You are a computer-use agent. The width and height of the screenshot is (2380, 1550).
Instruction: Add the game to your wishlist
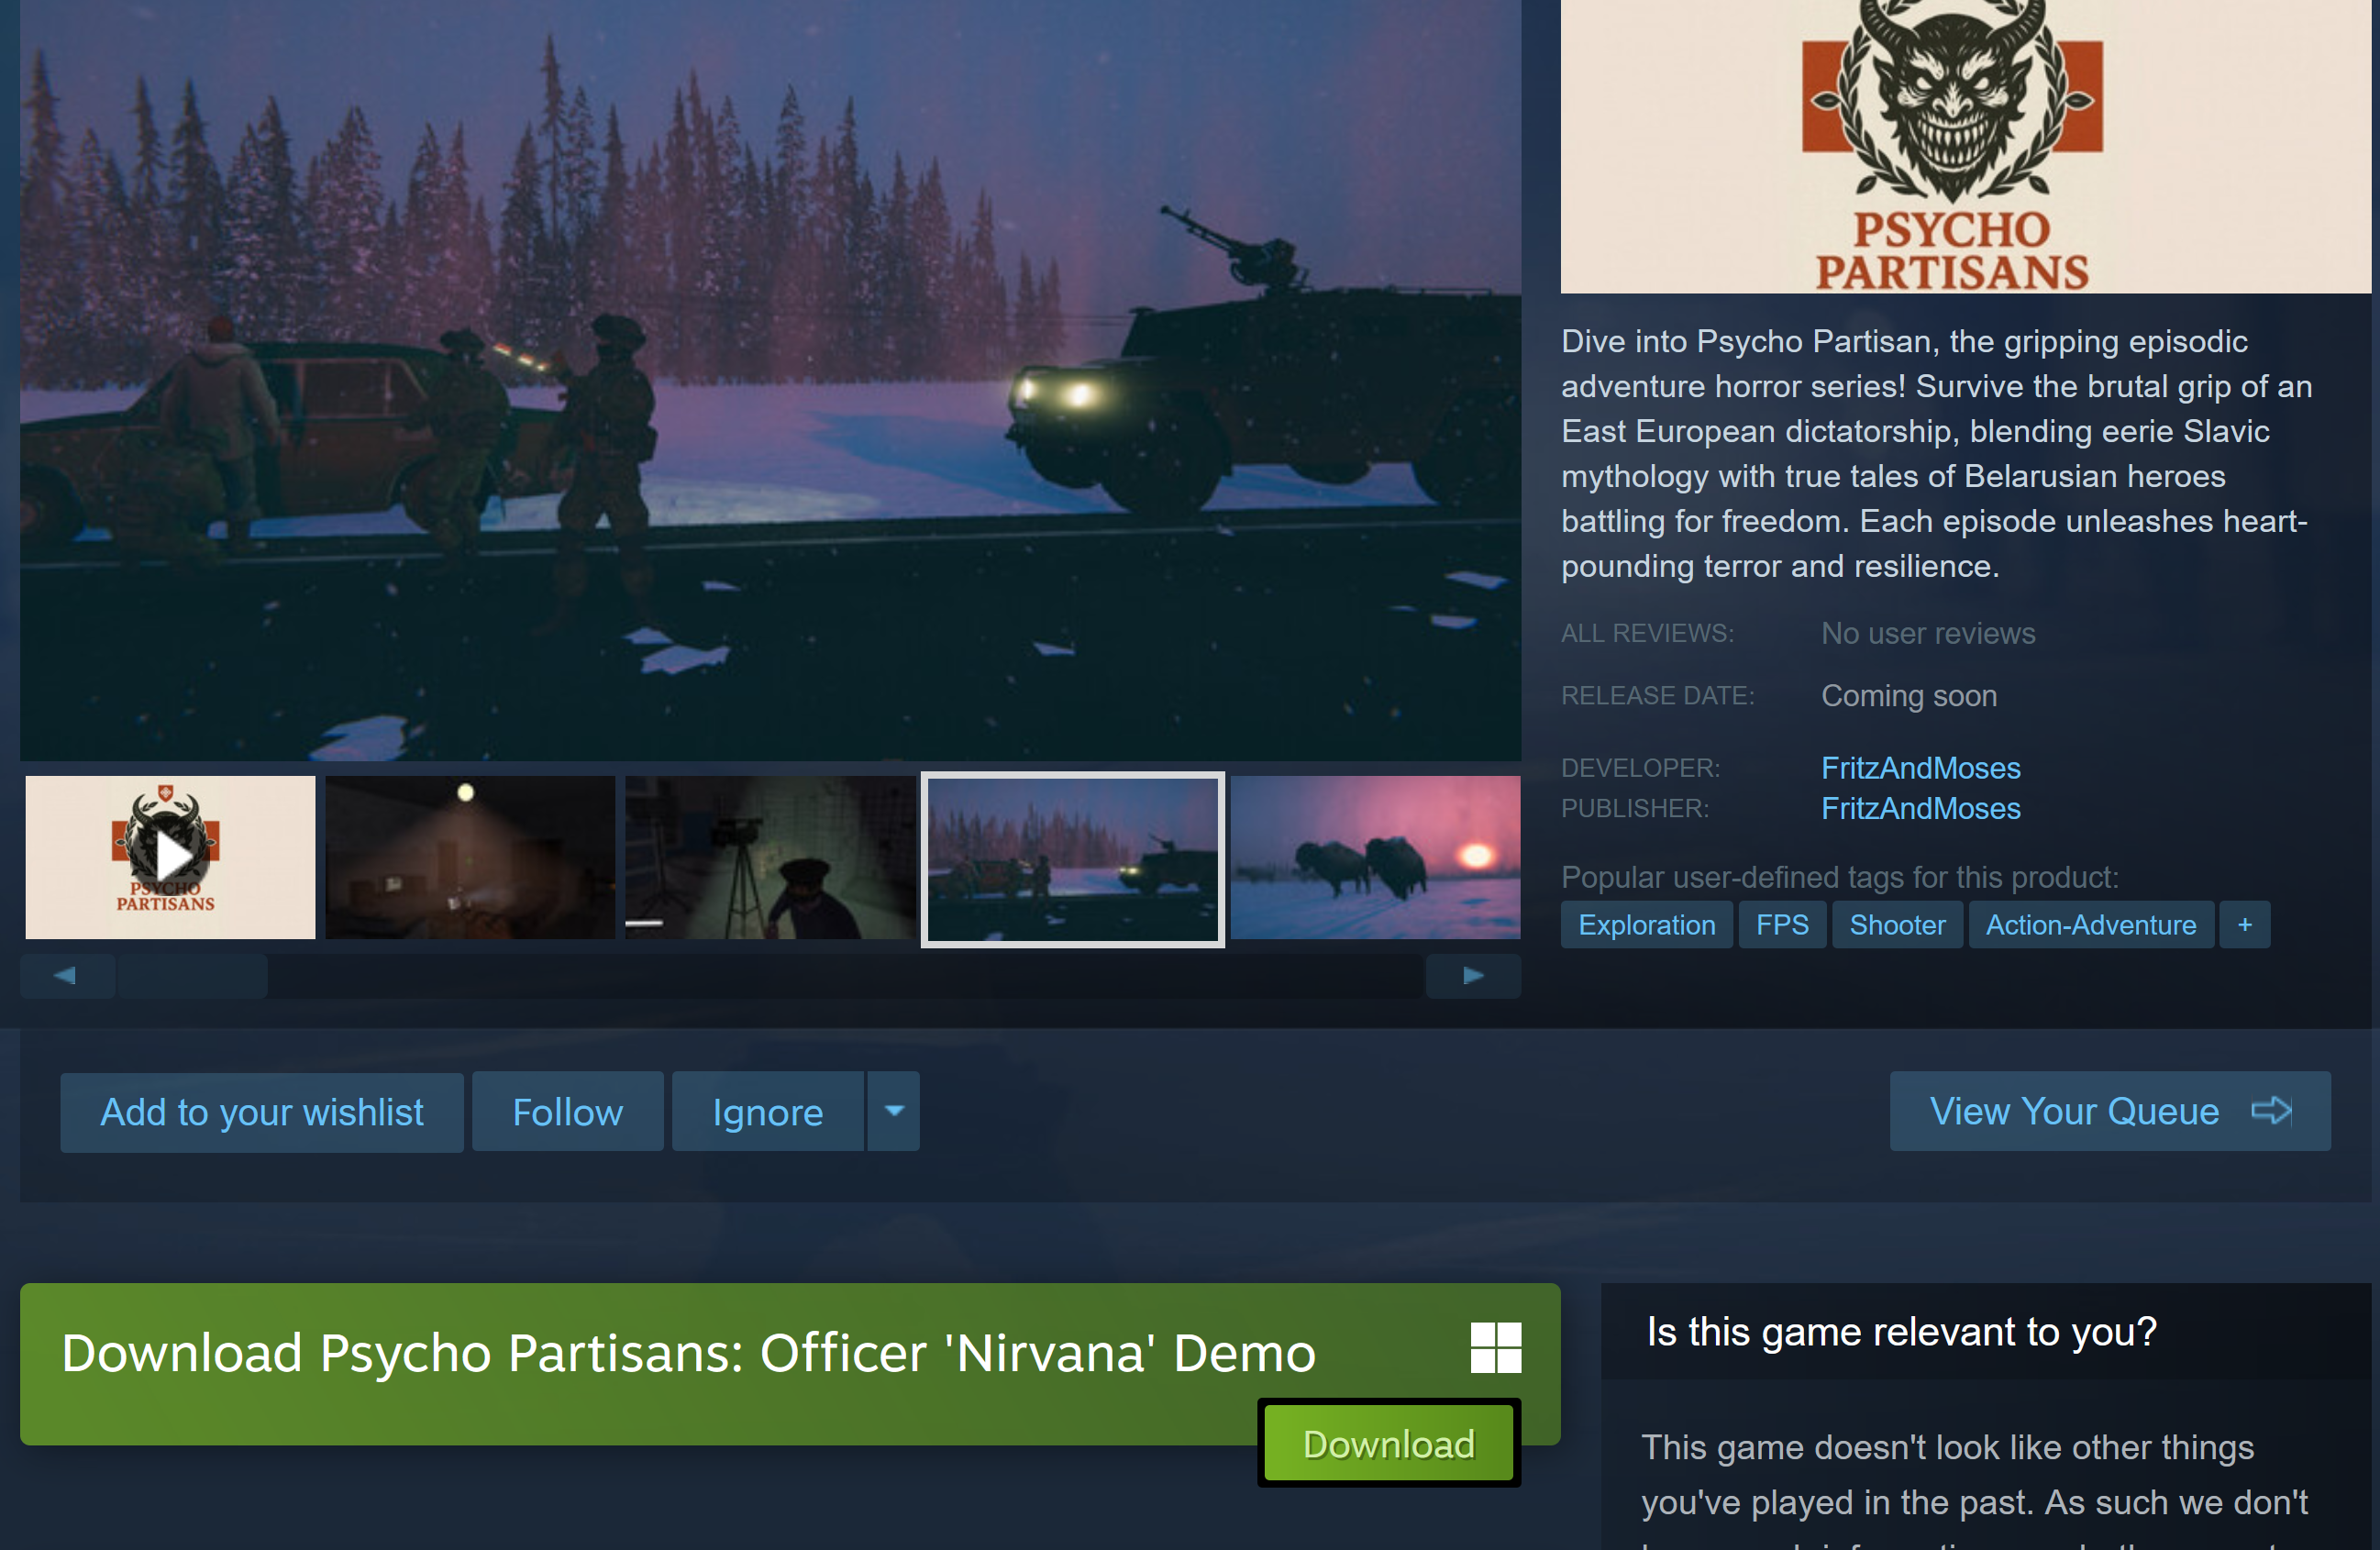[262, 1112]
